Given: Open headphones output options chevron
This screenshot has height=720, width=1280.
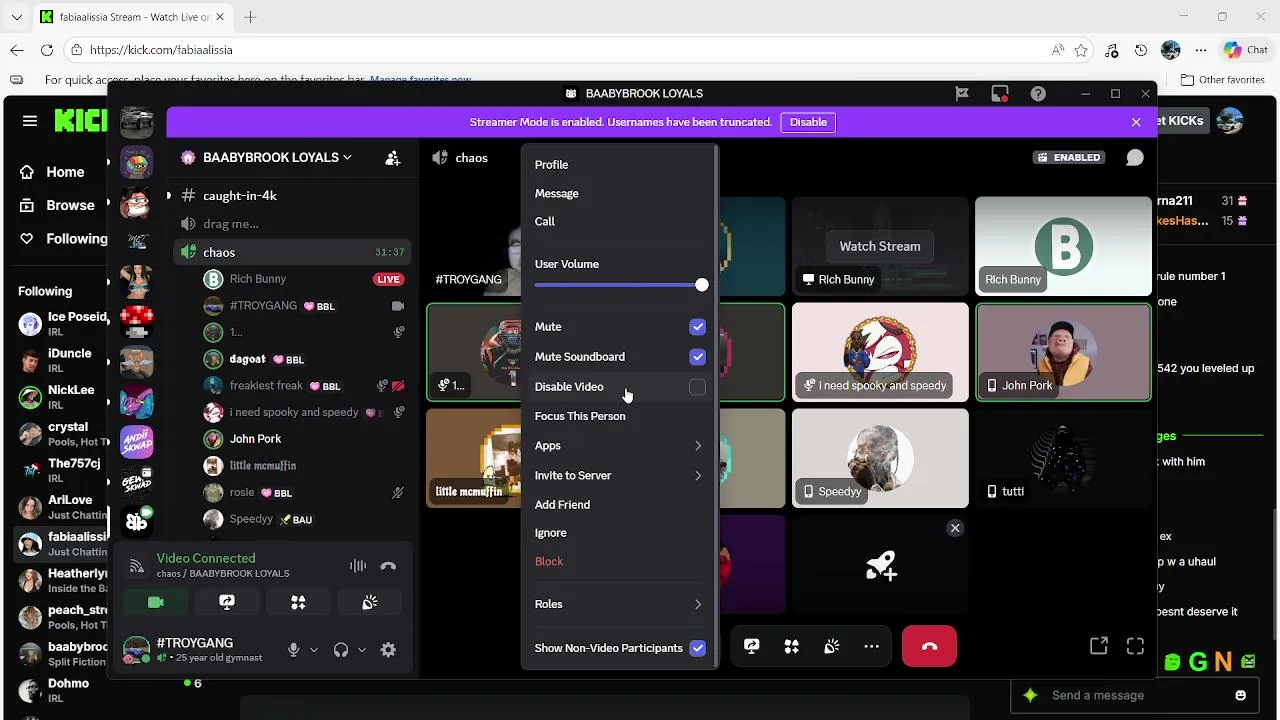Looking at the screenshot, I should click(362, 650).
